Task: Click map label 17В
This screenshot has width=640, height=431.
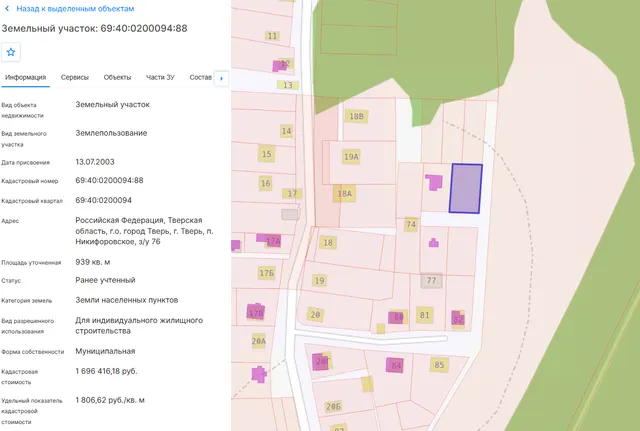Action: coord(256,313)
